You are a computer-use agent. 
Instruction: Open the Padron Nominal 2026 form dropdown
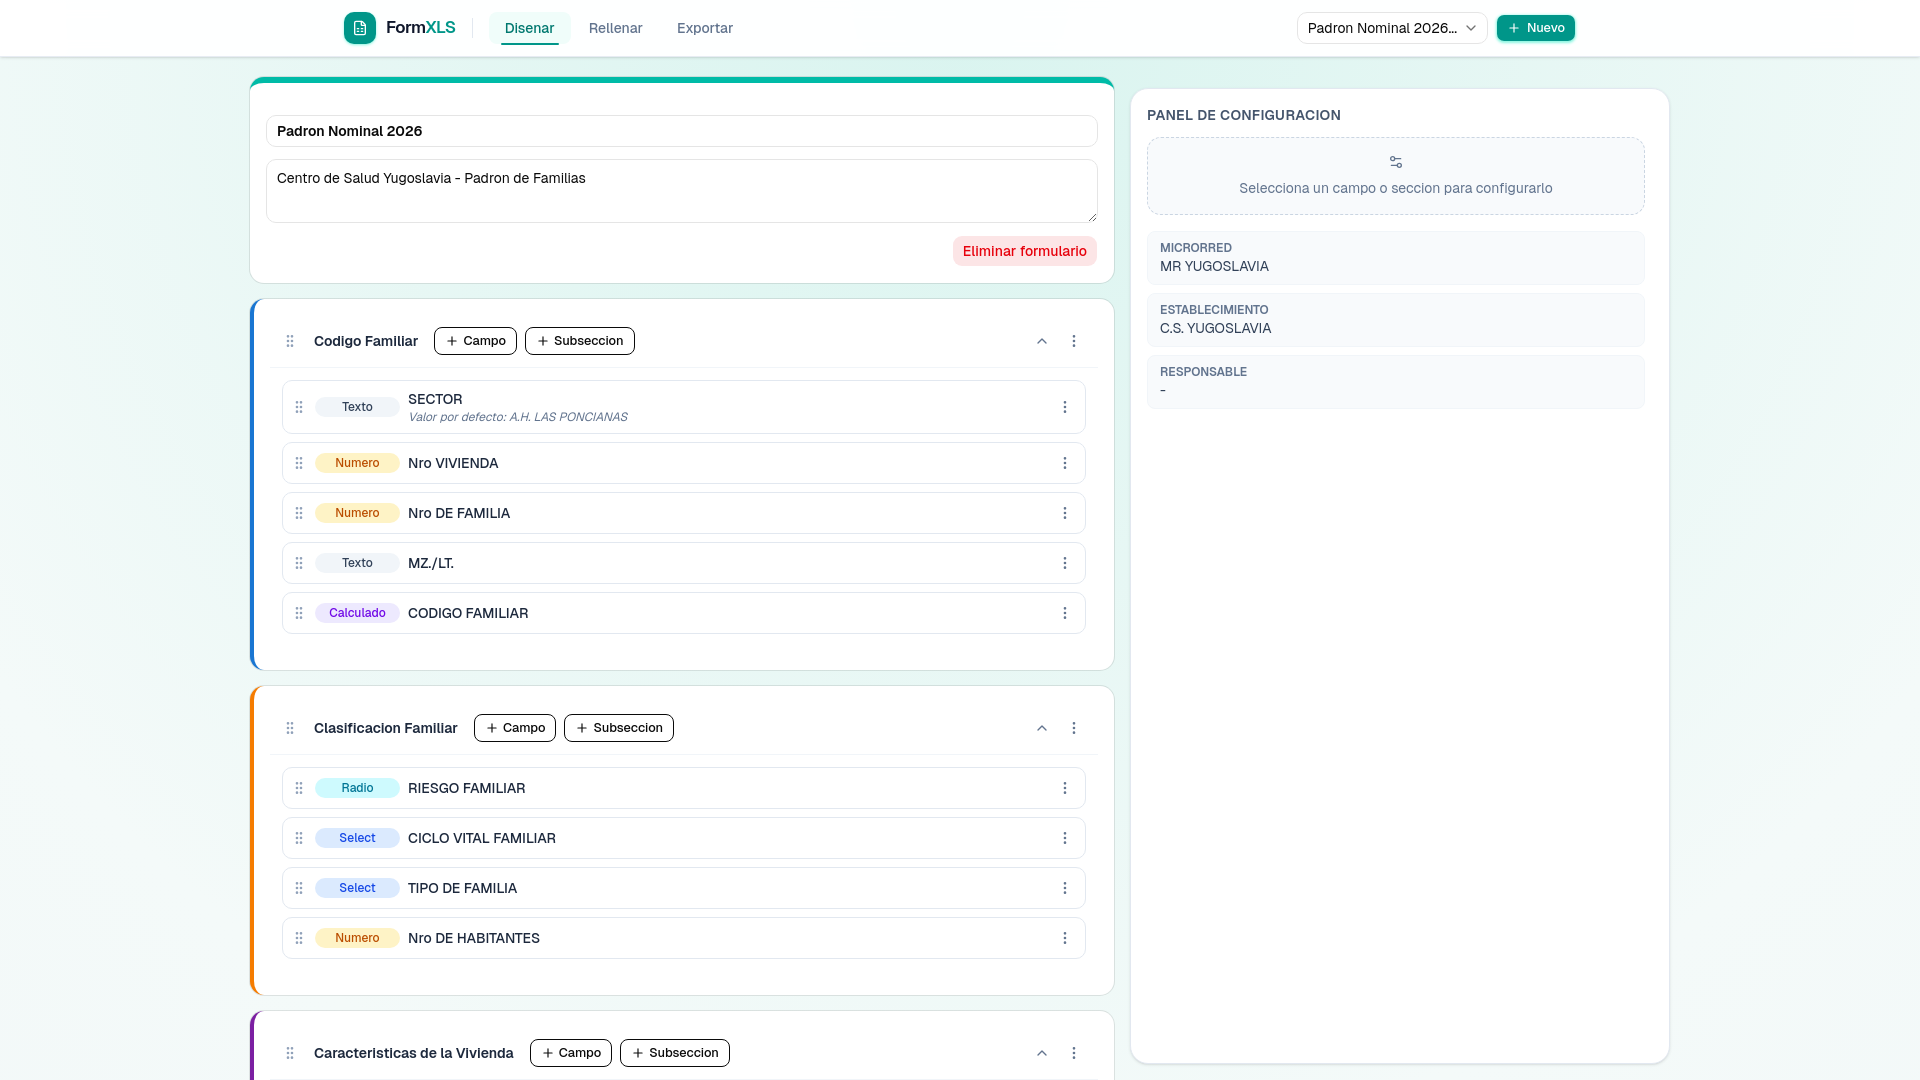click(1392, 28)
